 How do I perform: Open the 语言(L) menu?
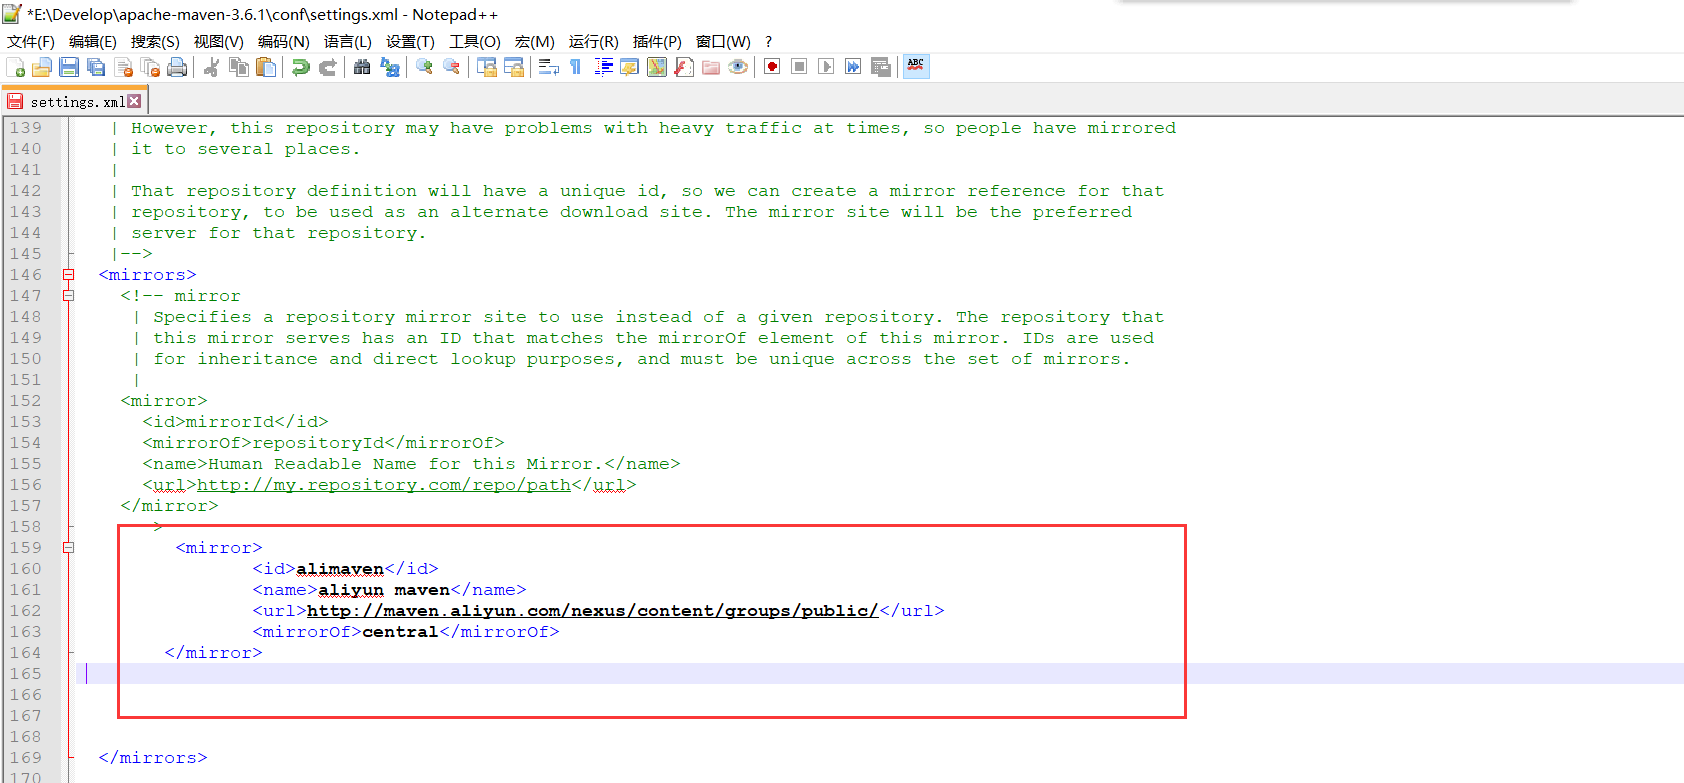[x=348, y=41]
